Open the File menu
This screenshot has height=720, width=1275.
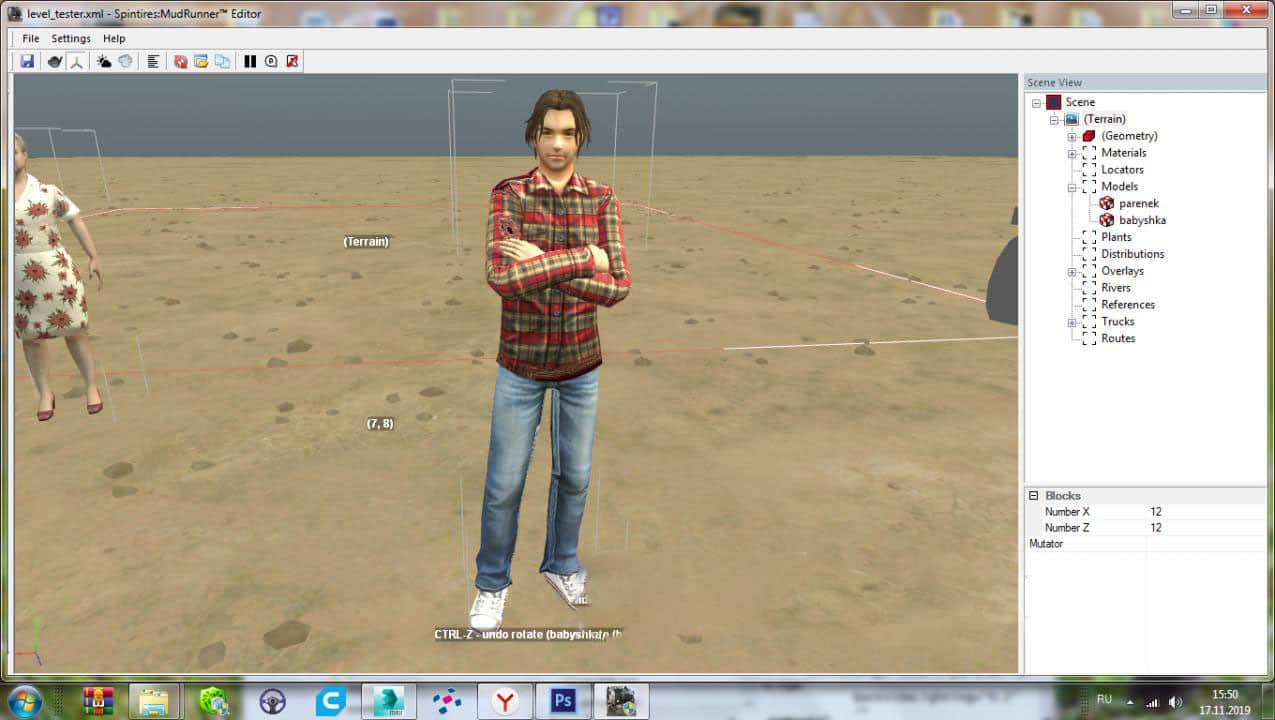(x=31, y=38)
